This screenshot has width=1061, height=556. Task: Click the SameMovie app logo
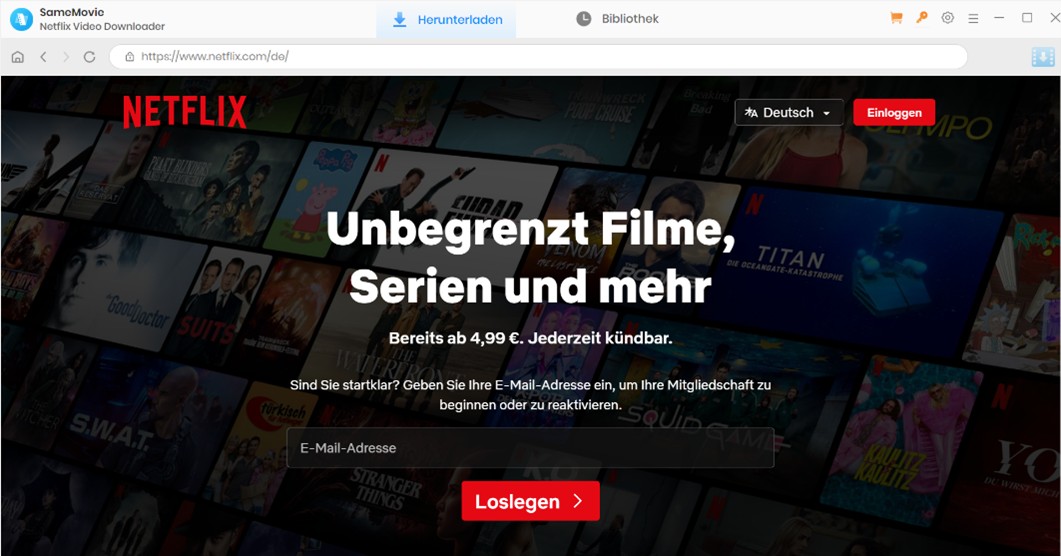[x=21, y=19]
